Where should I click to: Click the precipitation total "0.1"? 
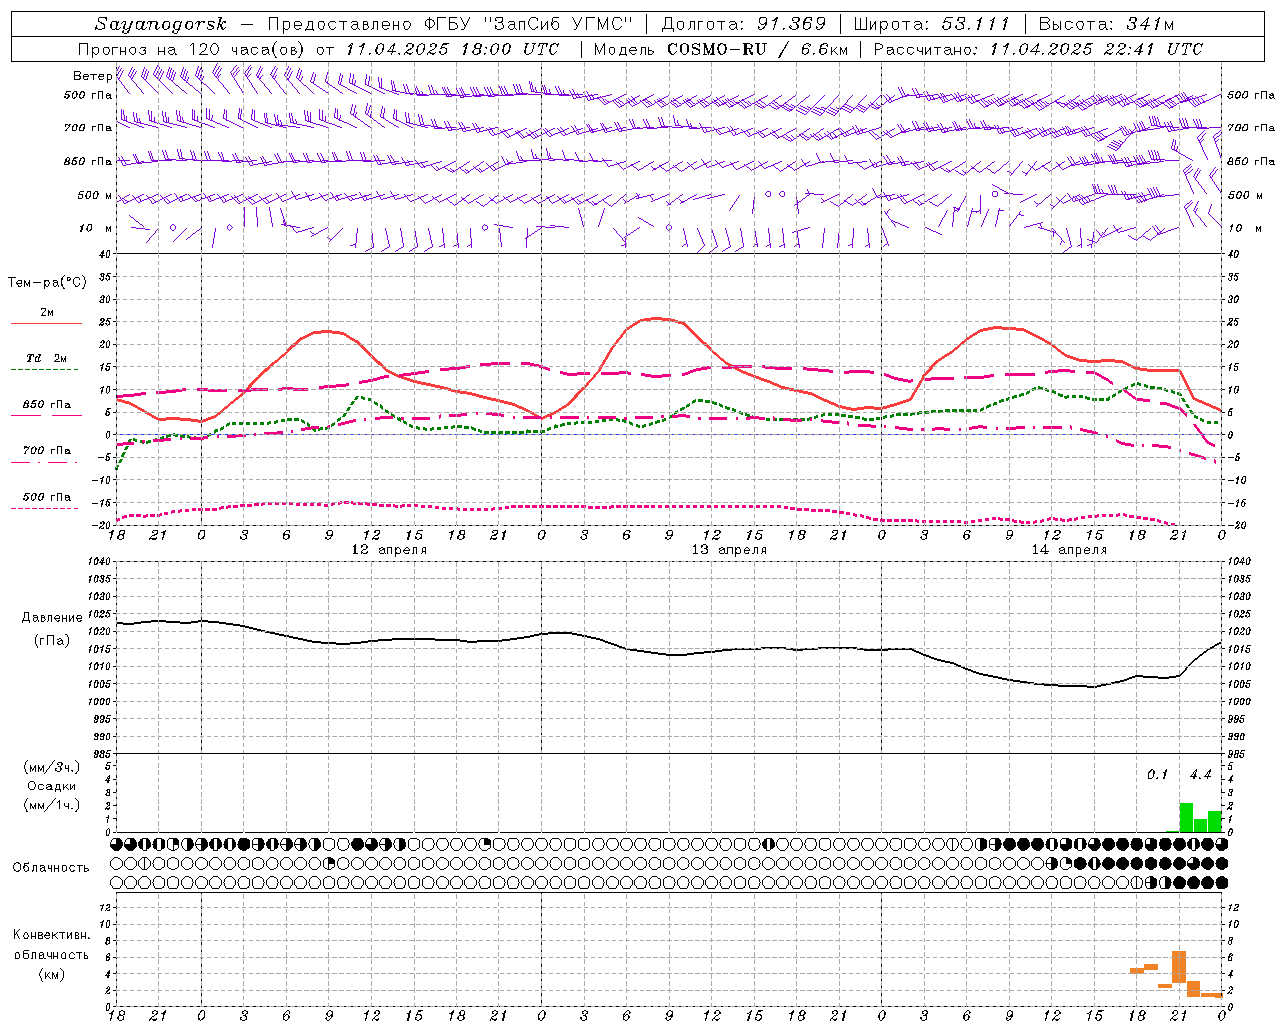(x=1157, y=775)
